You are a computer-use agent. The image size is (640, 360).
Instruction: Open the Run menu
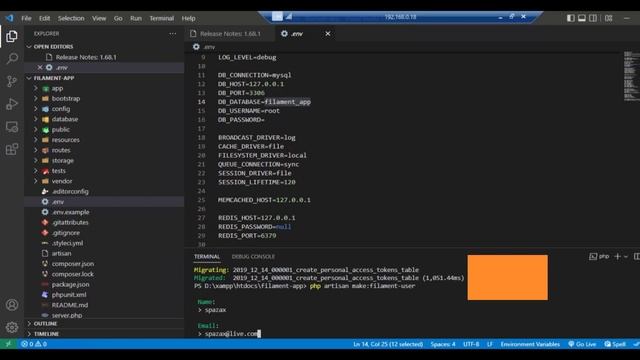[136, 18]
